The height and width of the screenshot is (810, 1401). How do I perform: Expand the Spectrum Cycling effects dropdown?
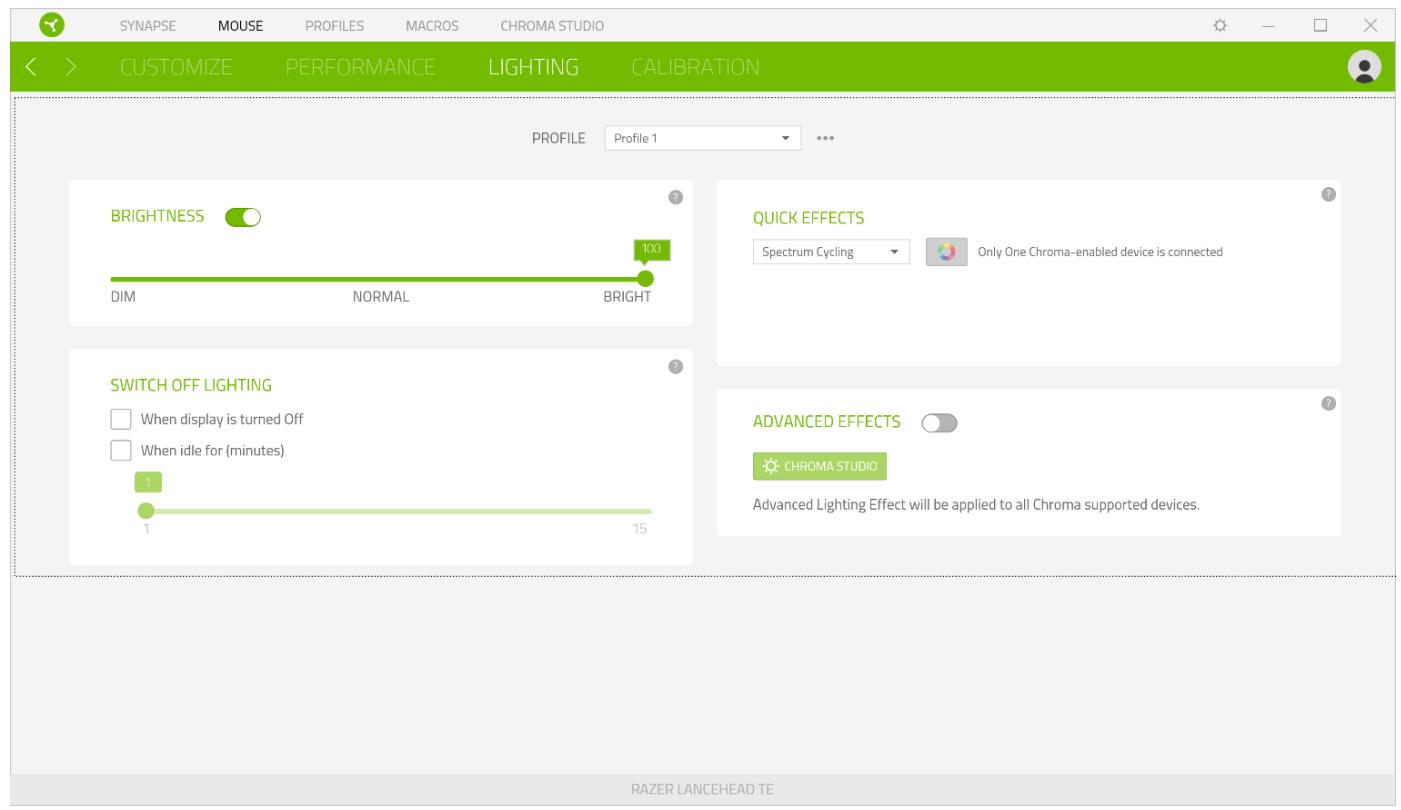(831, 252)
